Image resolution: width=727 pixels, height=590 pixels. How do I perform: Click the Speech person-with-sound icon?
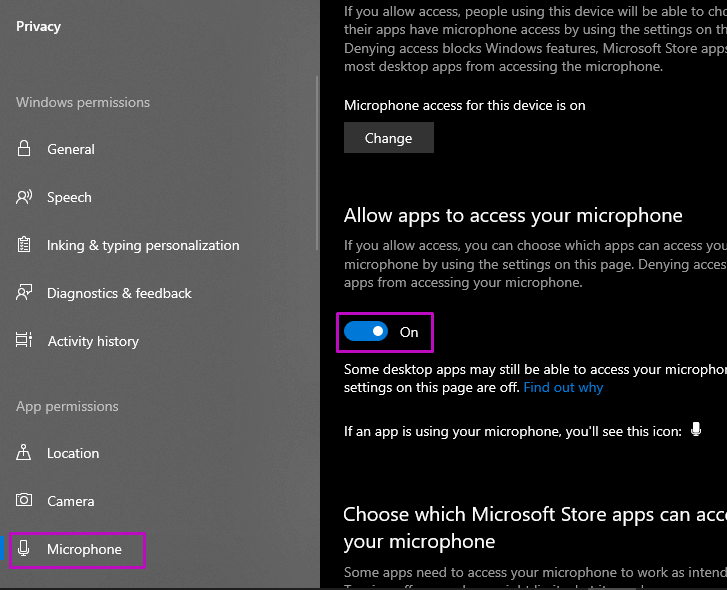click(24, 197)
